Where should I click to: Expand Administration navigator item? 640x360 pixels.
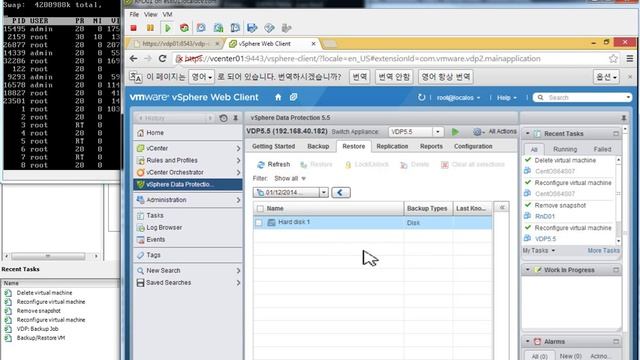pos(238,200)
